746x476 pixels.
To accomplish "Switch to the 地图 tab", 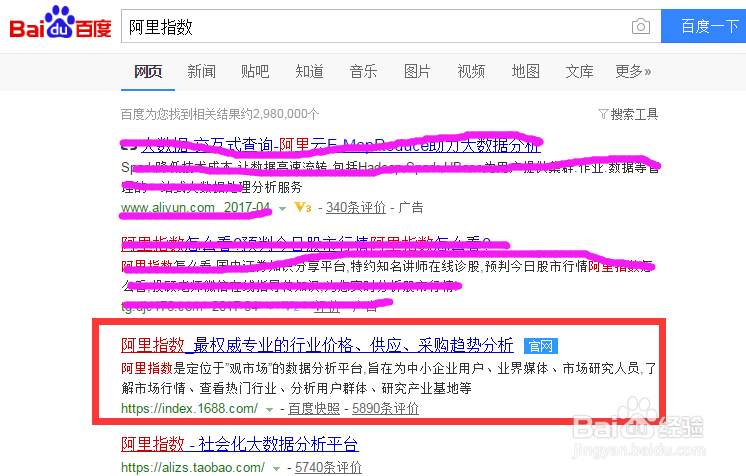I will pyautogui.click(x=525, y=71).
